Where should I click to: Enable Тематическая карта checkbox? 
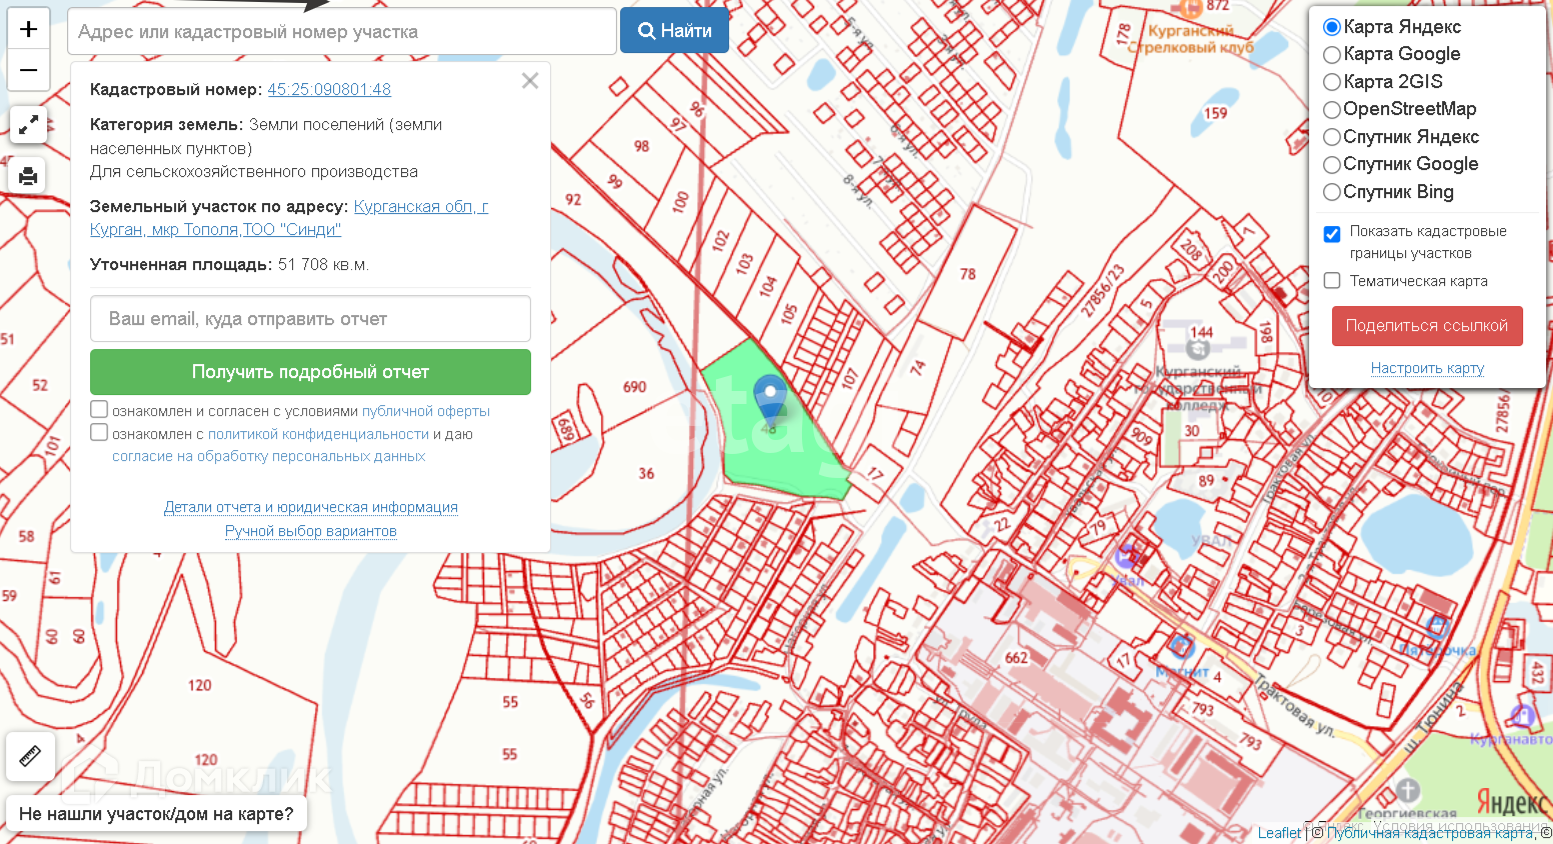tap(1332, 281)
